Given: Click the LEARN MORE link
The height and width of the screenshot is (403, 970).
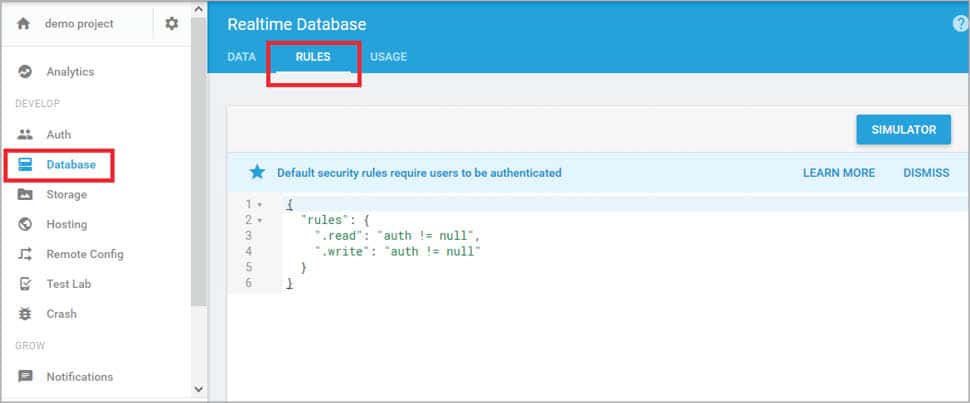Looking at the screenshot, I should pos(838,173).
